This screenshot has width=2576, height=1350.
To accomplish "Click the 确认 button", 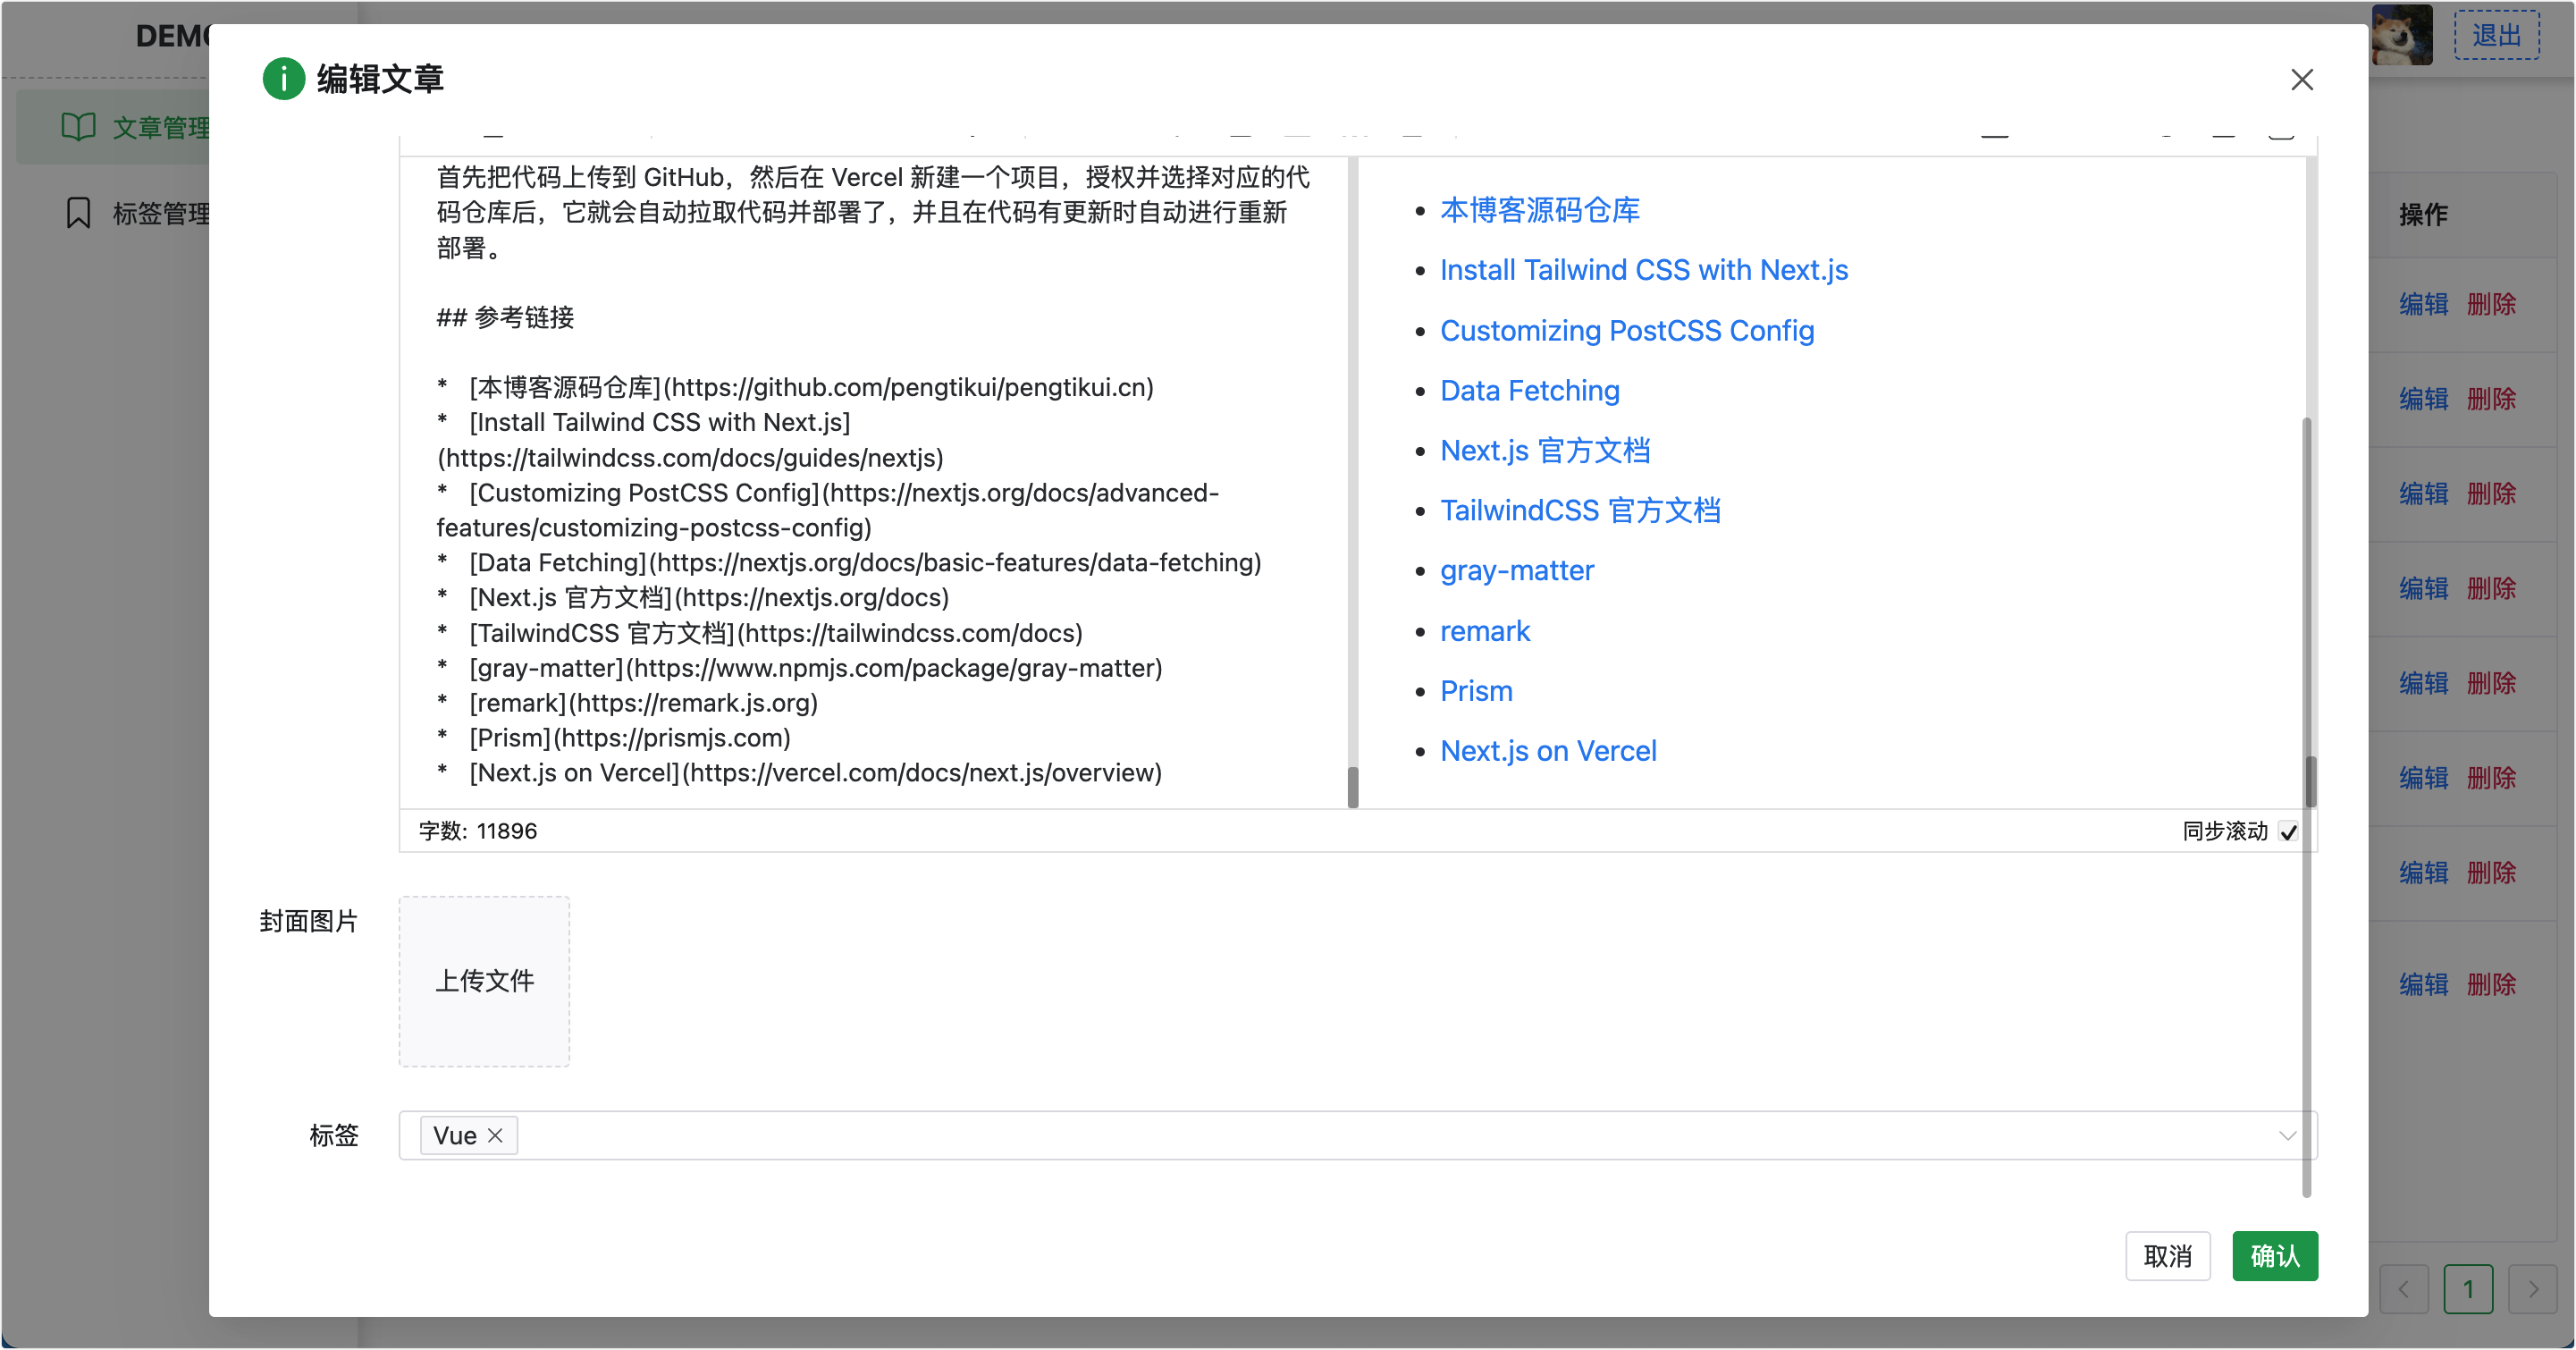I will coord(2274,1256).
